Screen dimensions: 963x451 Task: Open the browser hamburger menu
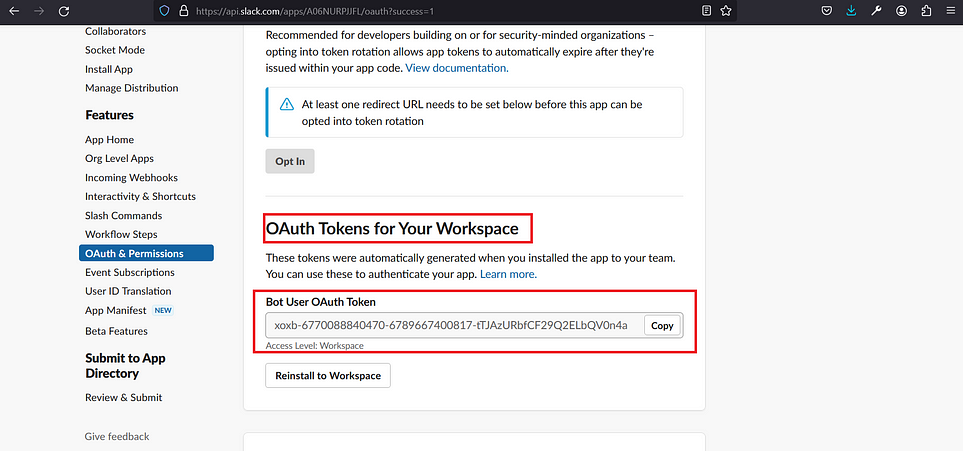click(x=950, y=10)
